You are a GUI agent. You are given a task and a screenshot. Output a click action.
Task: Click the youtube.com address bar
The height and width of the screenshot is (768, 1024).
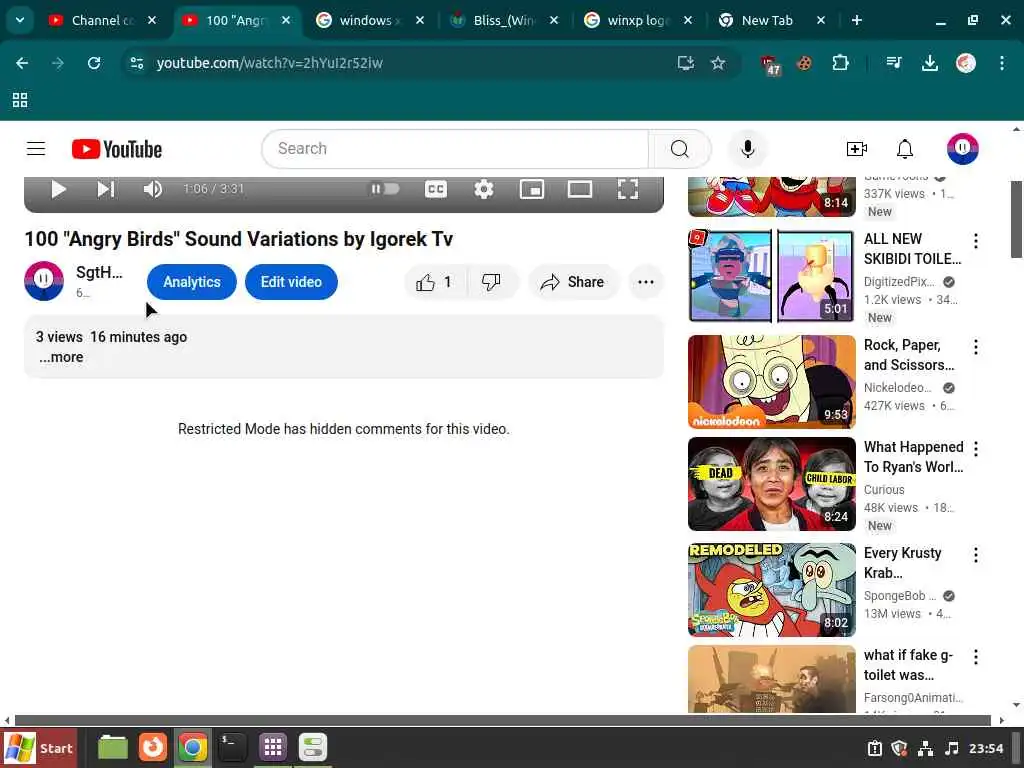coord(269,63)
